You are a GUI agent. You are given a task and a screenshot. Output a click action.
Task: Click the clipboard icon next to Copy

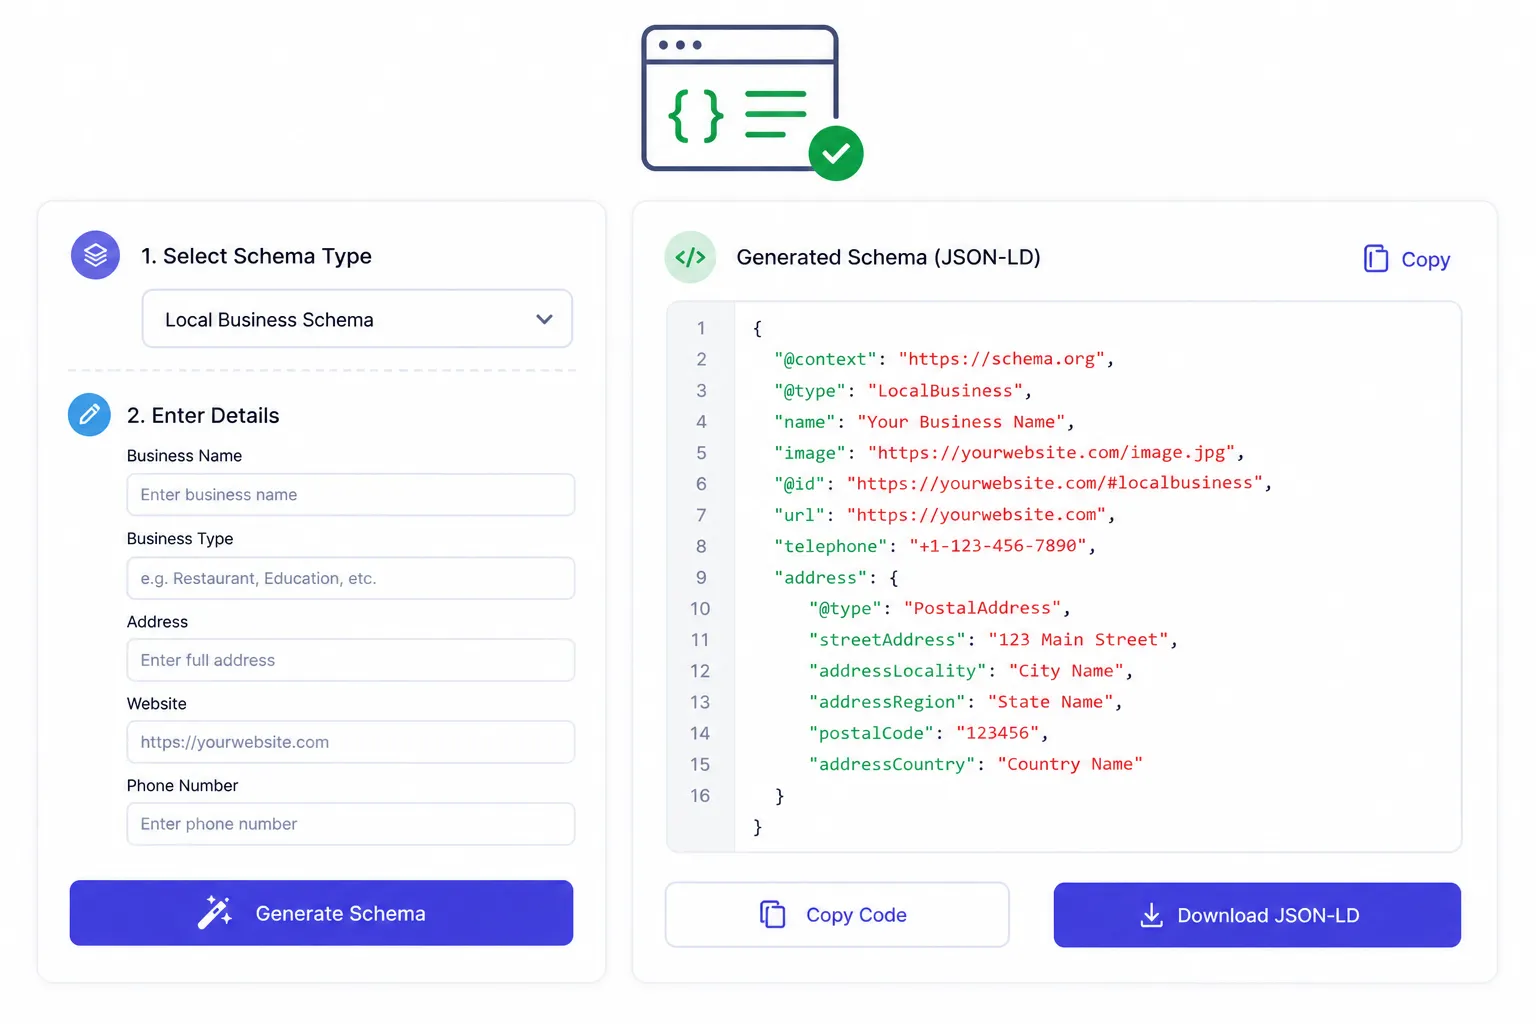coord(1376,259)
